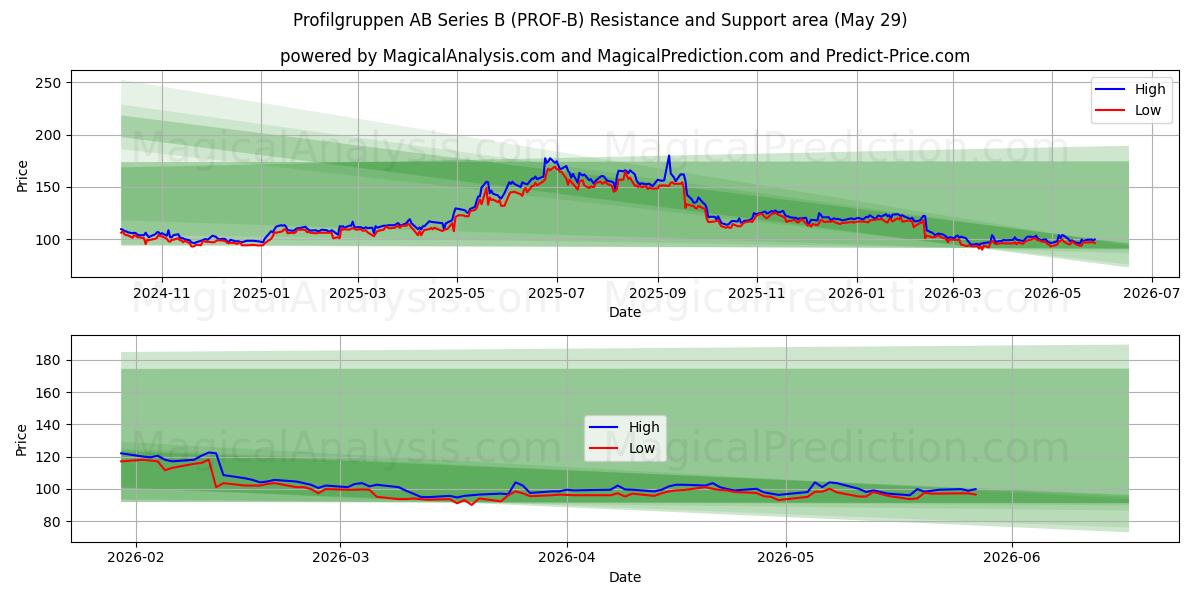Screen dimensions: 1200x600
Task: Click top chart x-axis label '2025-07'
Action: pyautogui.click(x=557, y=293)
